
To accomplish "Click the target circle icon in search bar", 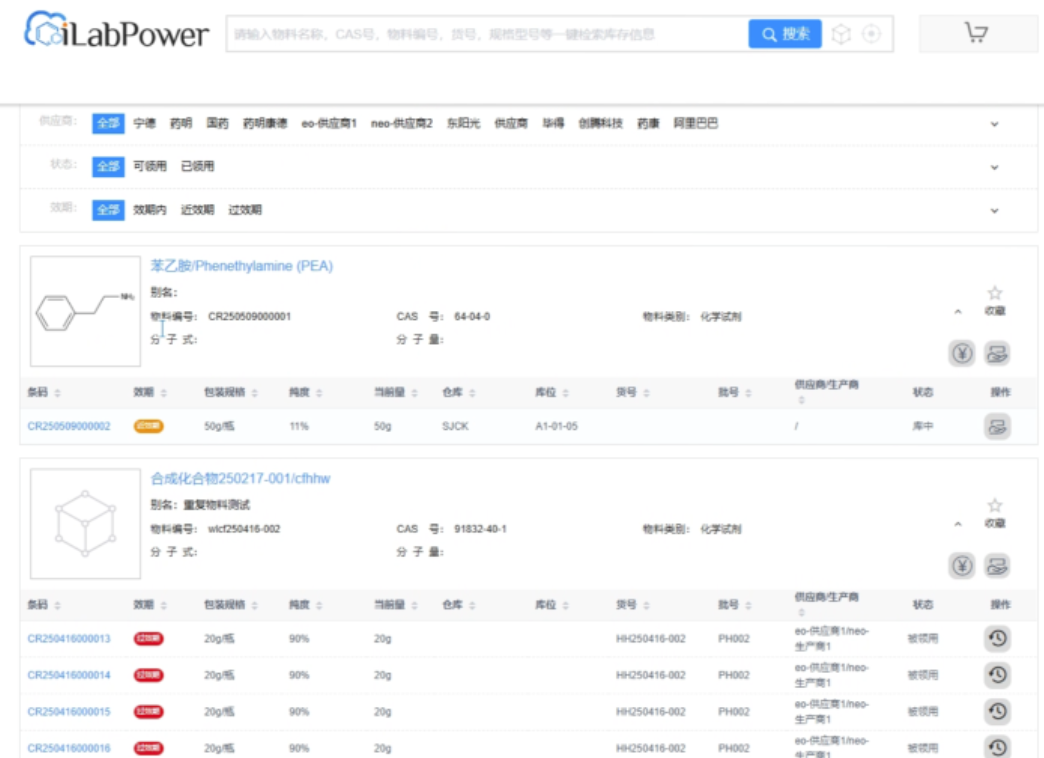I will (871, 34).
